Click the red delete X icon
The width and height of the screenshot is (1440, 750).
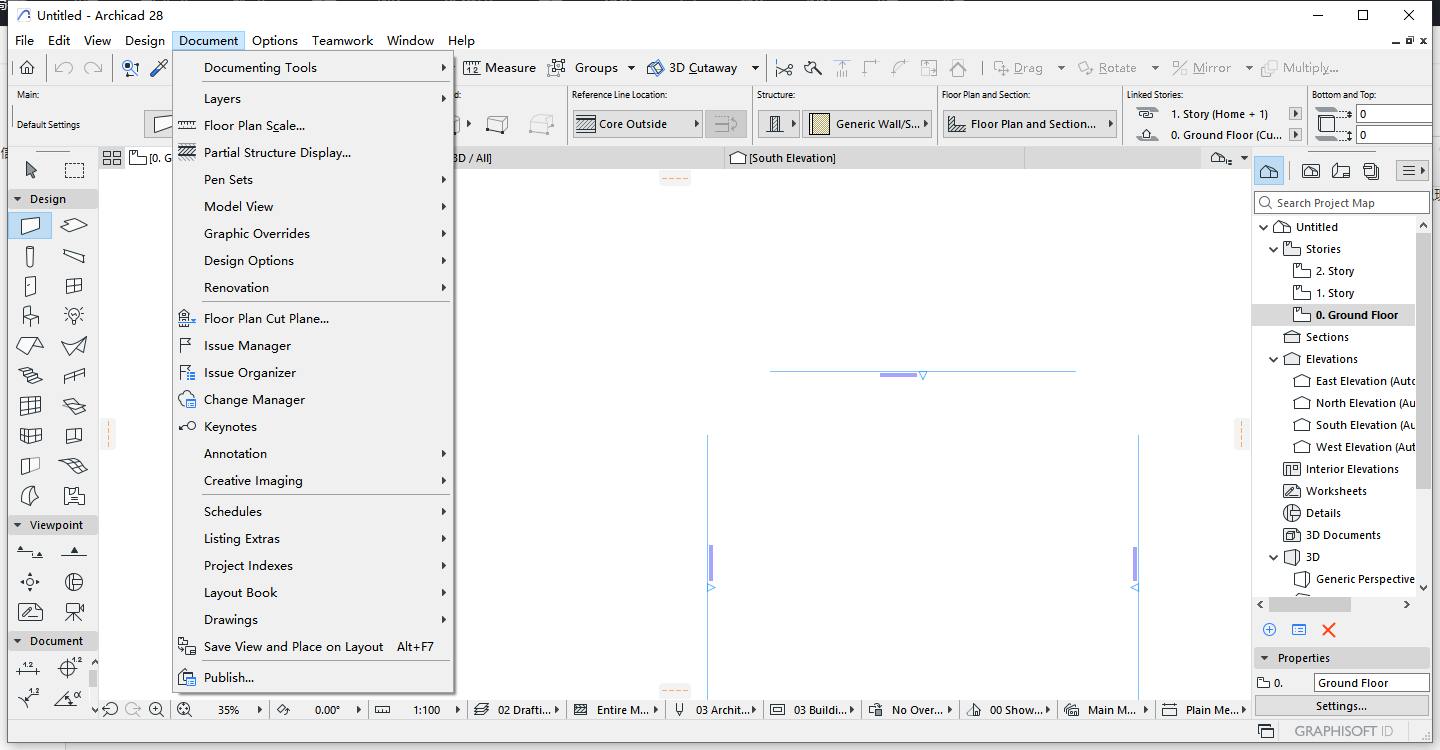point(1329,630)
